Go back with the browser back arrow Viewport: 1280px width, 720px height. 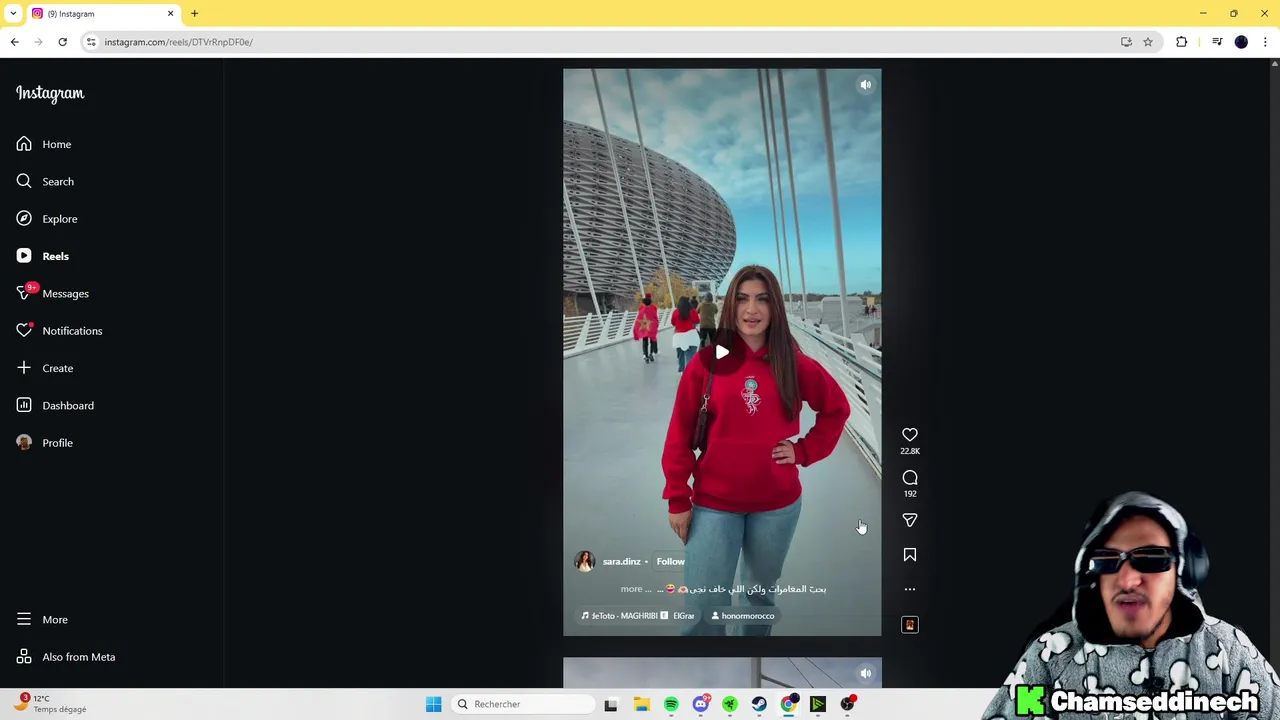click(x=14, y=42)
